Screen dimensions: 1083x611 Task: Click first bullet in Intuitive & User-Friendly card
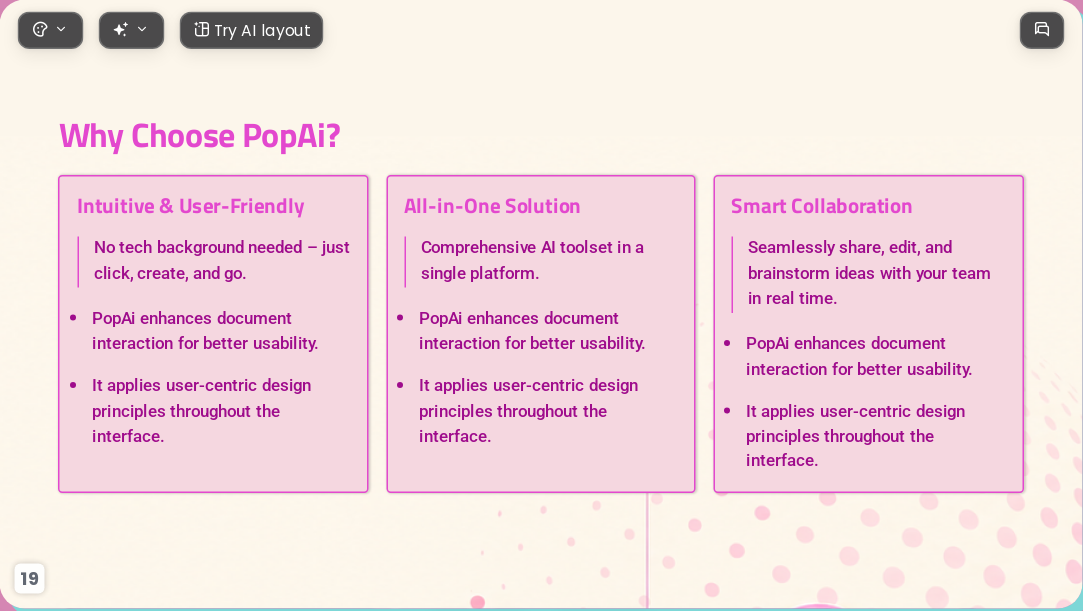click(x=204, y=331)
